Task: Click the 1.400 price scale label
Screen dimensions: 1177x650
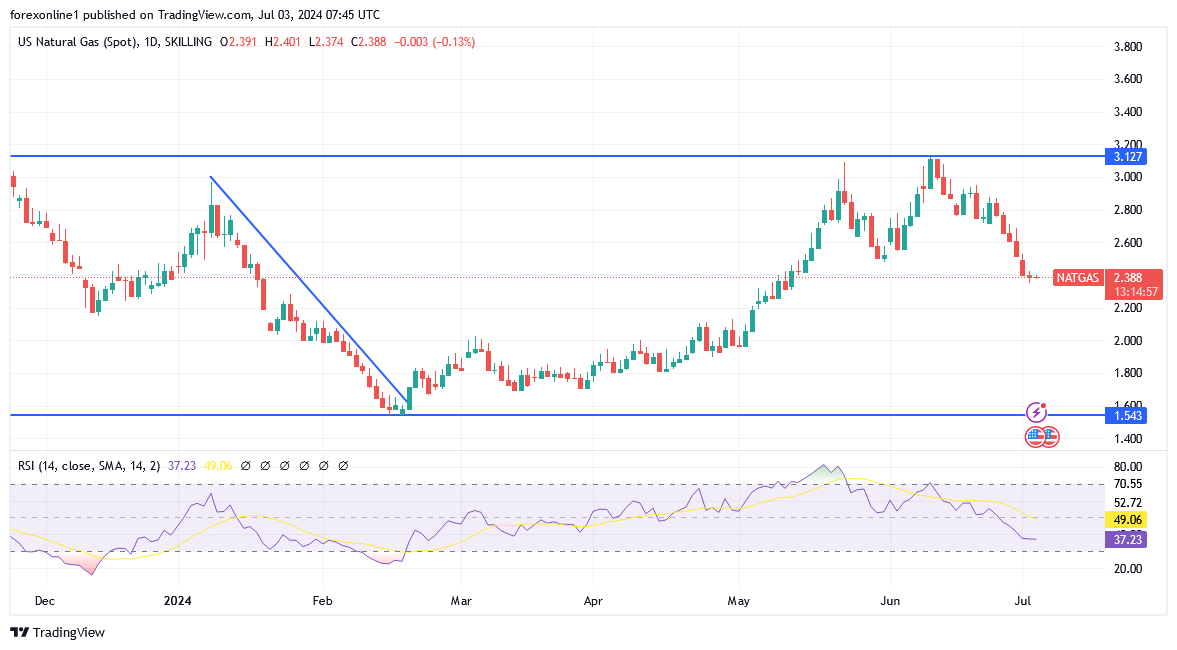Action: pos(1128,438)
